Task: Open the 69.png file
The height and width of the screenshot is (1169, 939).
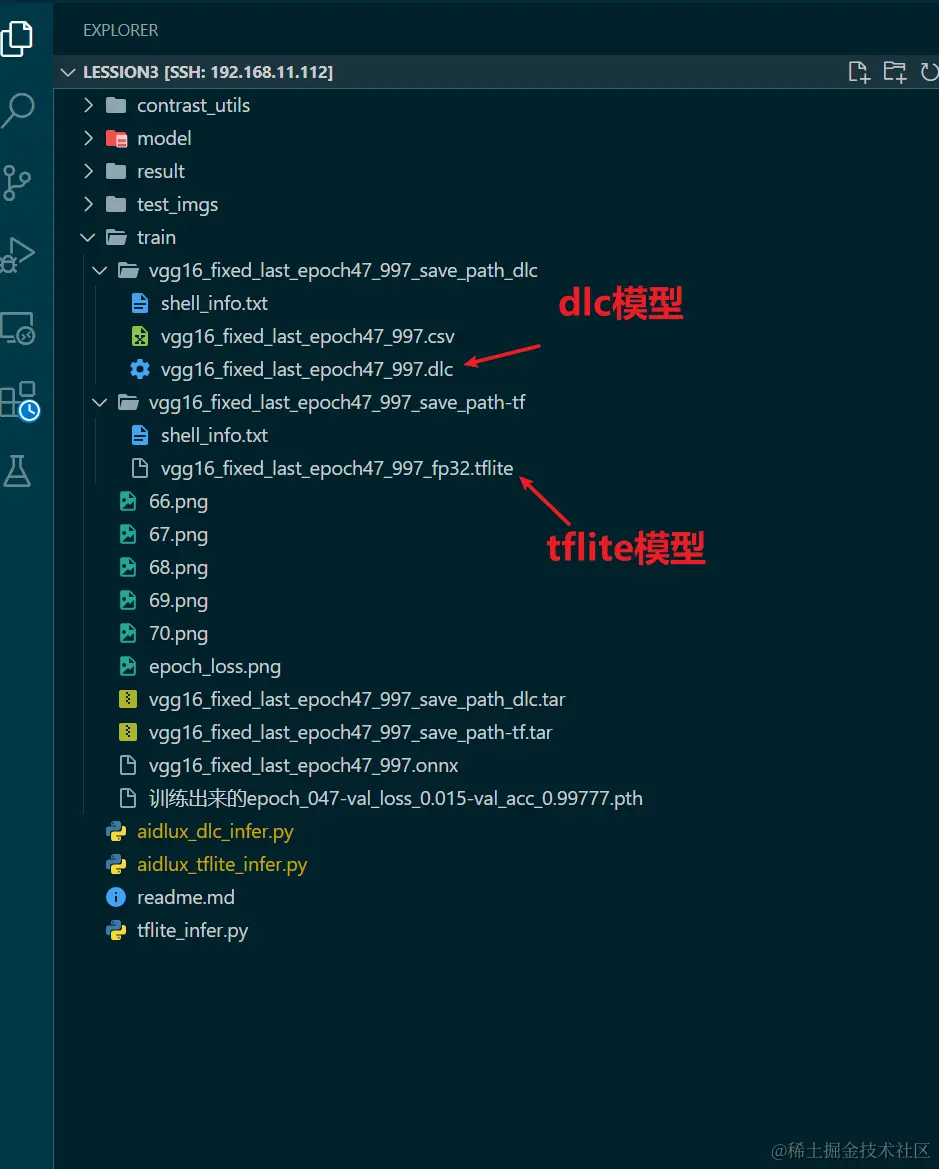Action: (x=178, y=601)
